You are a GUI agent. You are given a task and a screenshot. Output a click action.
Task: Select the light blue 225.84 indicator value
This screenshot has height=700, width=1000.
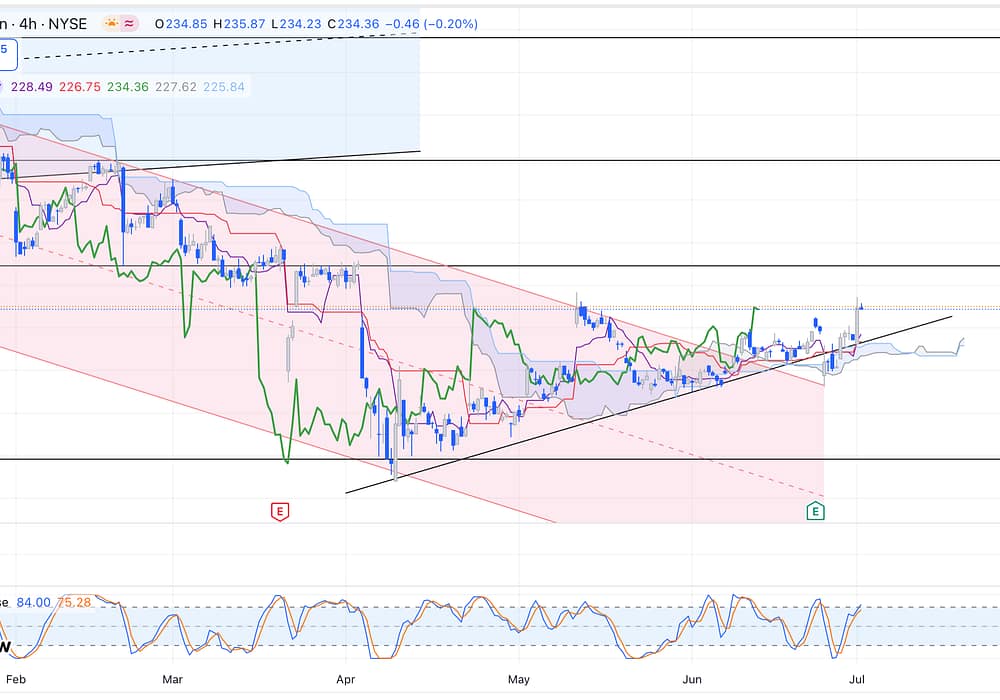[x=223, y=87]
